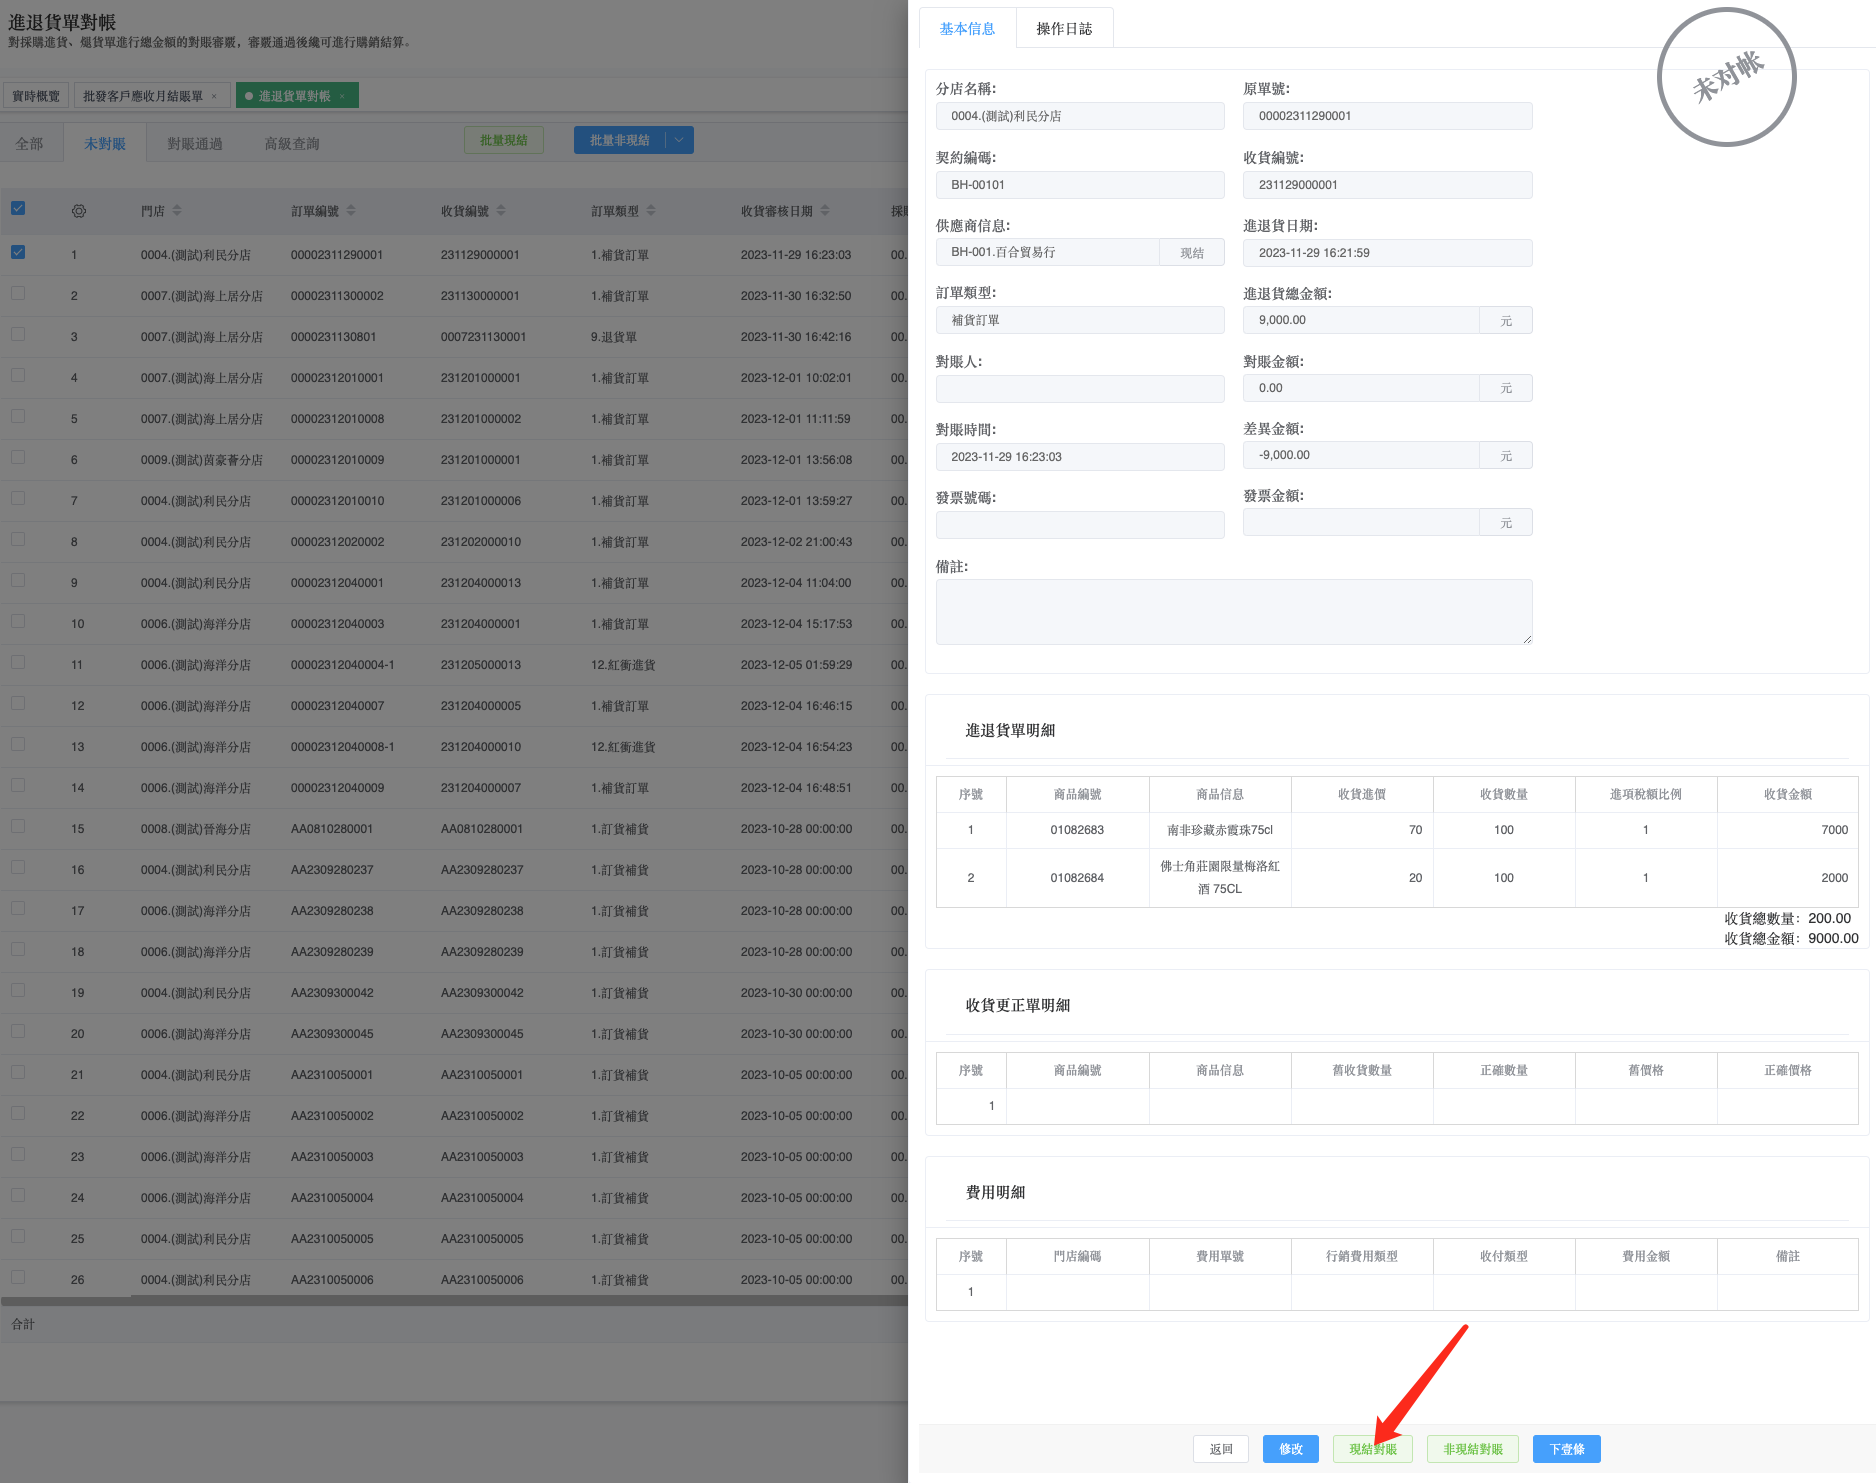
Task: Click into the 備註 remarks text area
Action: click(x=1233, y=611)
